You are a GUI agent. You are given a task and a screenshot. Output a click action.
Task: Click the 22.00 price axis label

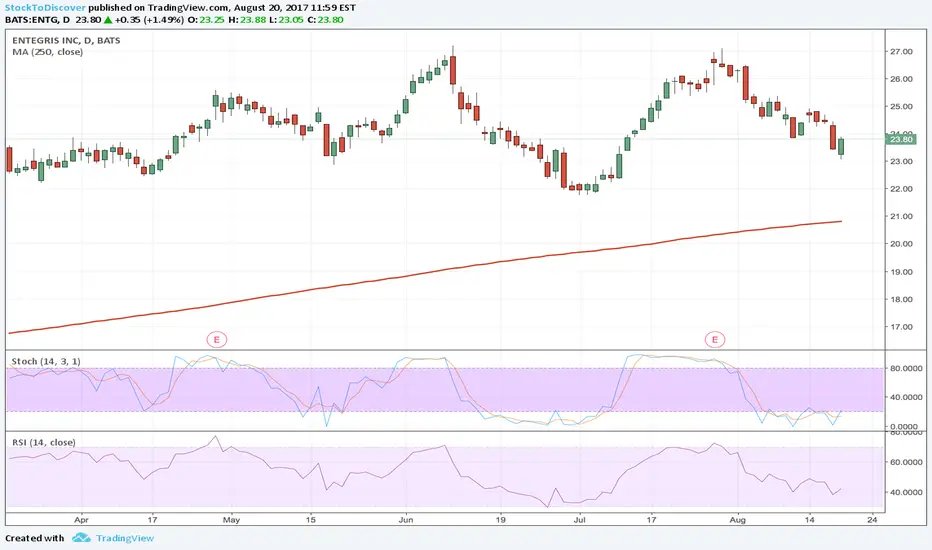tap(901, 189)
